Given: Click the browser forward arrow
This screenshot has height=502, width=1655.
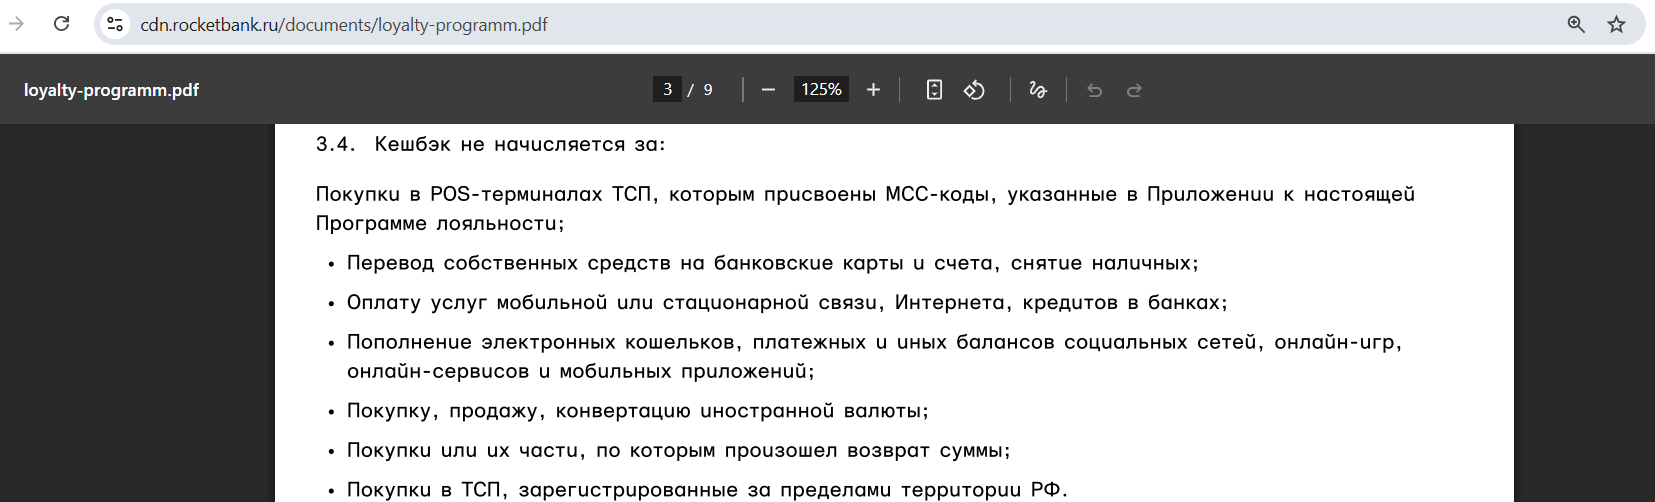Looking at the screenshot, I should (17, 24).
